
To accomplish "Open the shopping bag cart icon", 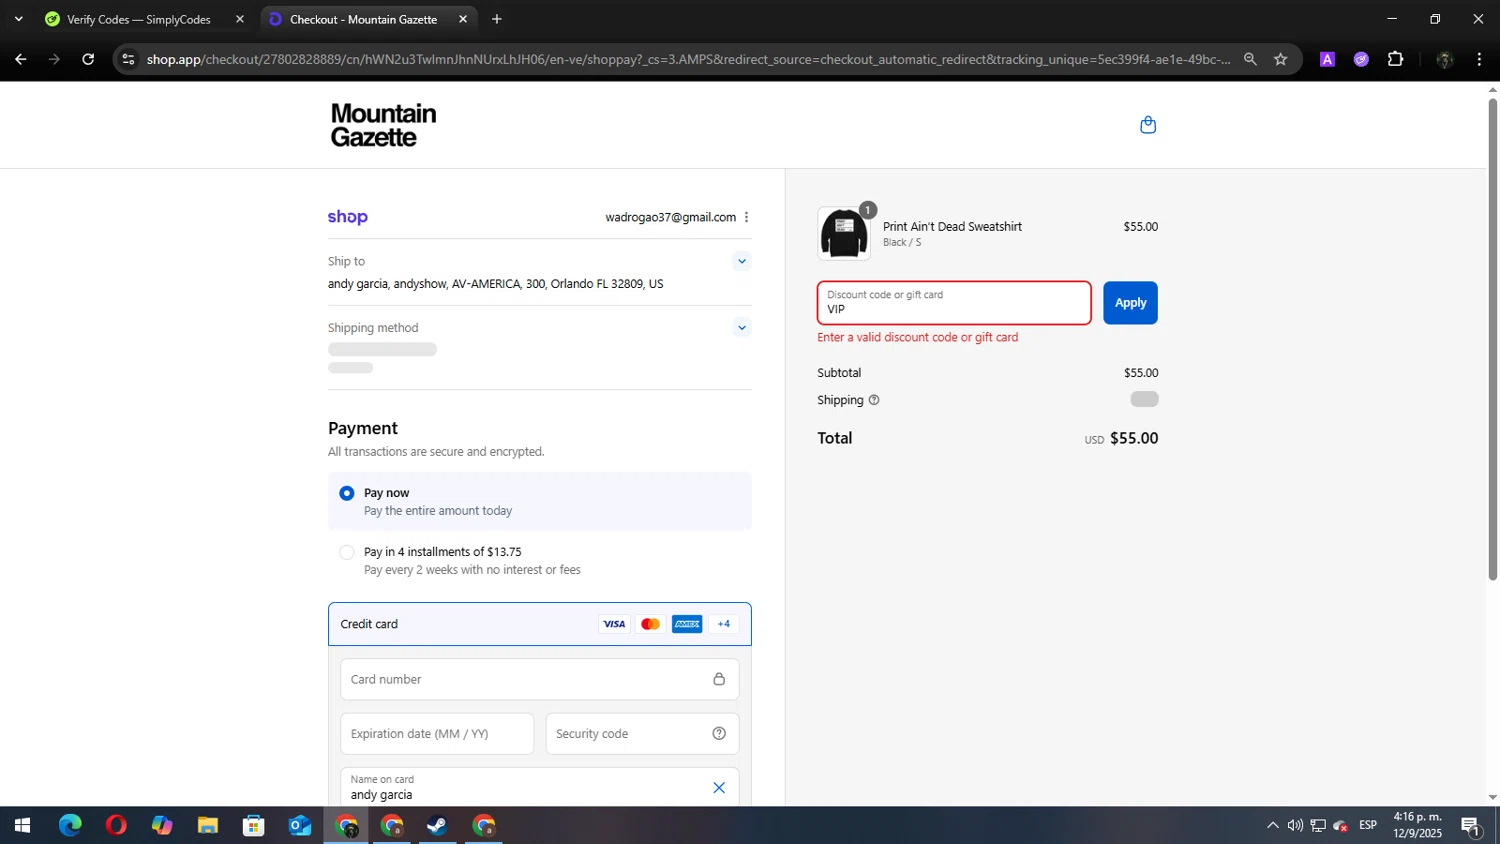I will click(1148, 125).
